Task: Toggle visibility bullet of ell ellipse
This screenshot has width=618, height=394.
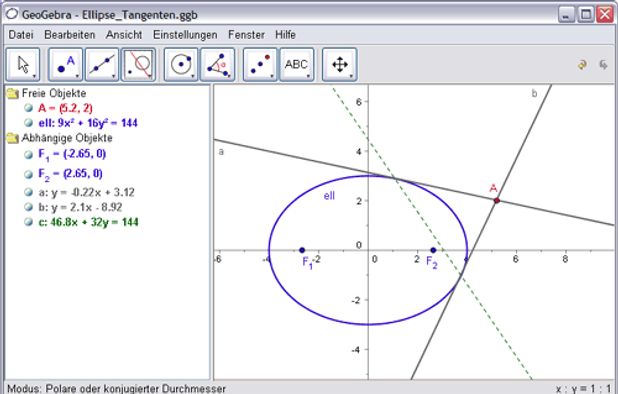Action: click(28, 123)
